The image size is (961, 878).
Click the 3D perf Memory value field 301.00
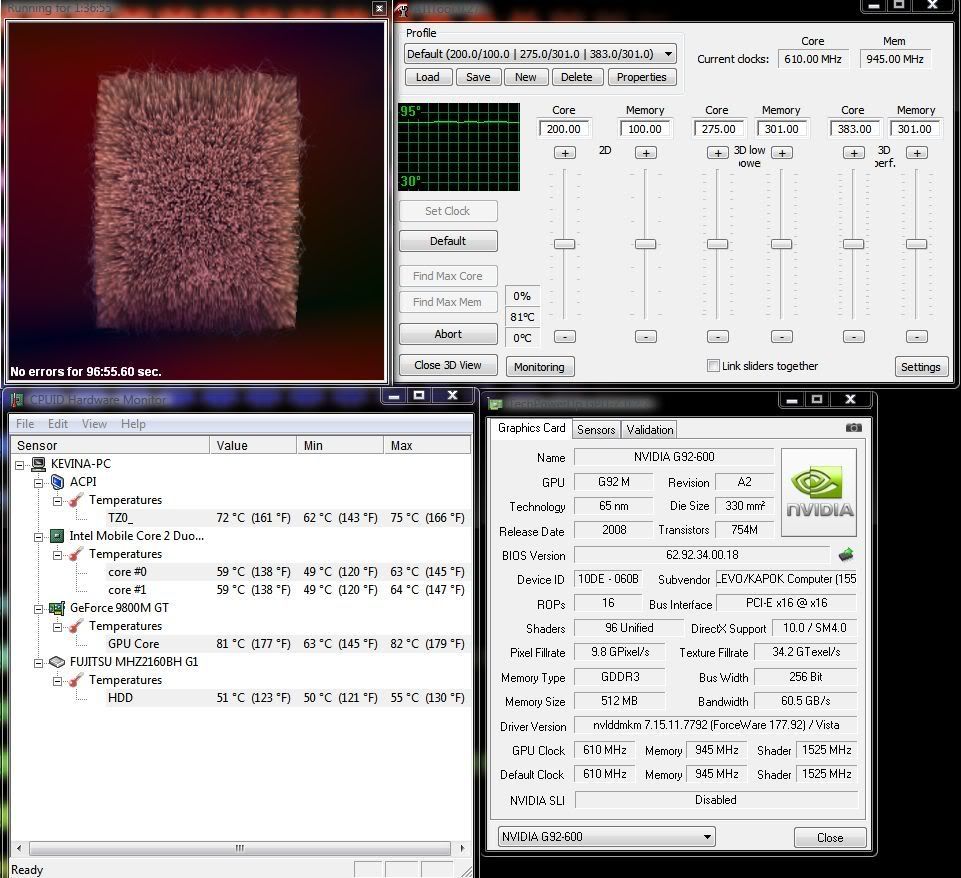(915, 129)
